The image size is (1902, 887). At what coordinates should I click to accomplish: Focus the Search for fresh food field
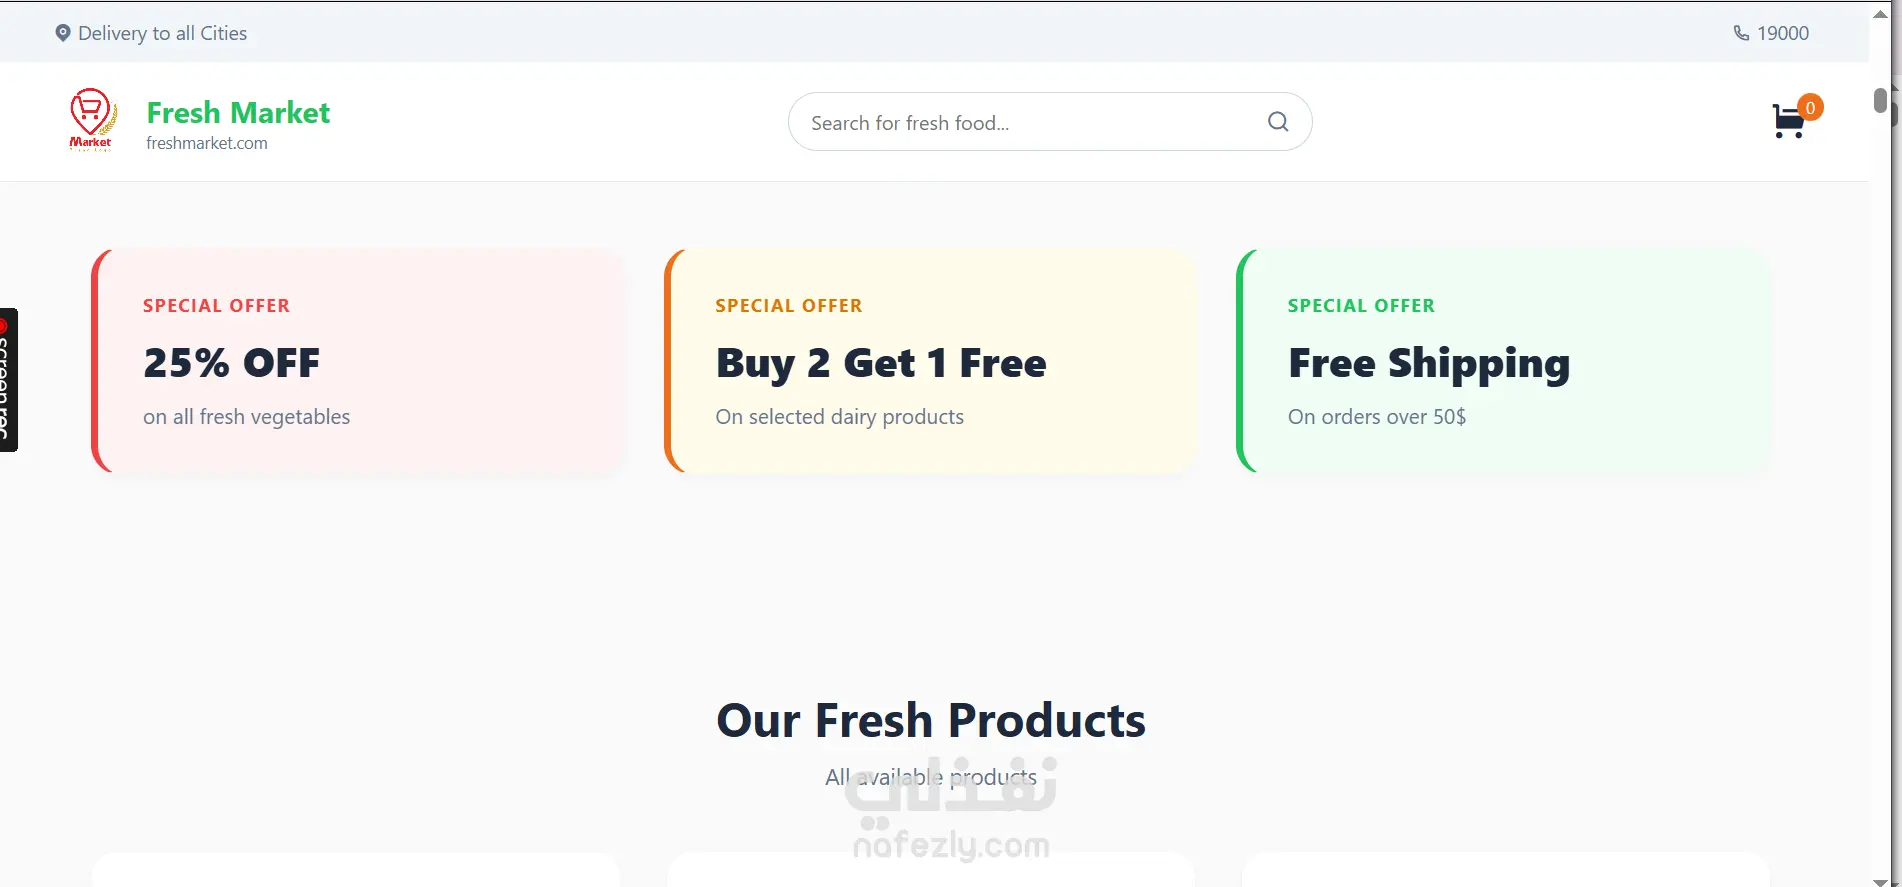[x=1050, y=122]
